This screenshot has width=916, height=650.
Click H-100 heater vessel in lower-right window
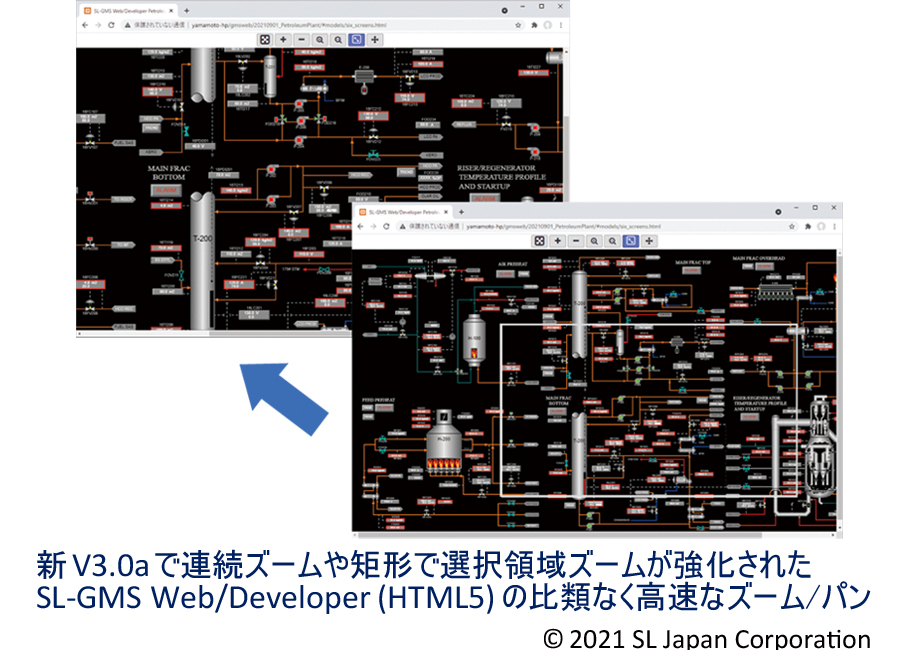pos(474,340)
